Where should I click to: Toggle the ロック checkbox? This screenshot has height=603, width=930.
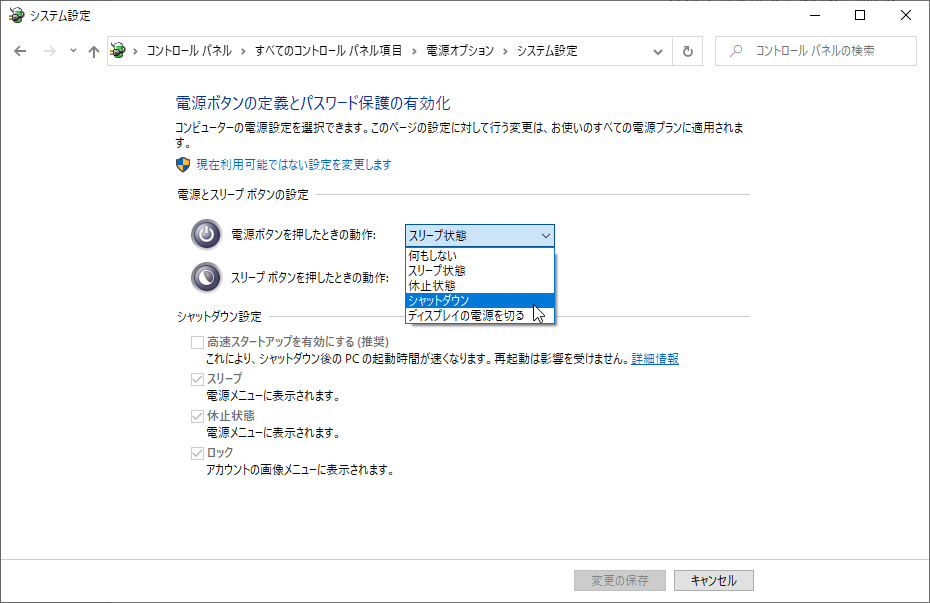pos(198,453)
